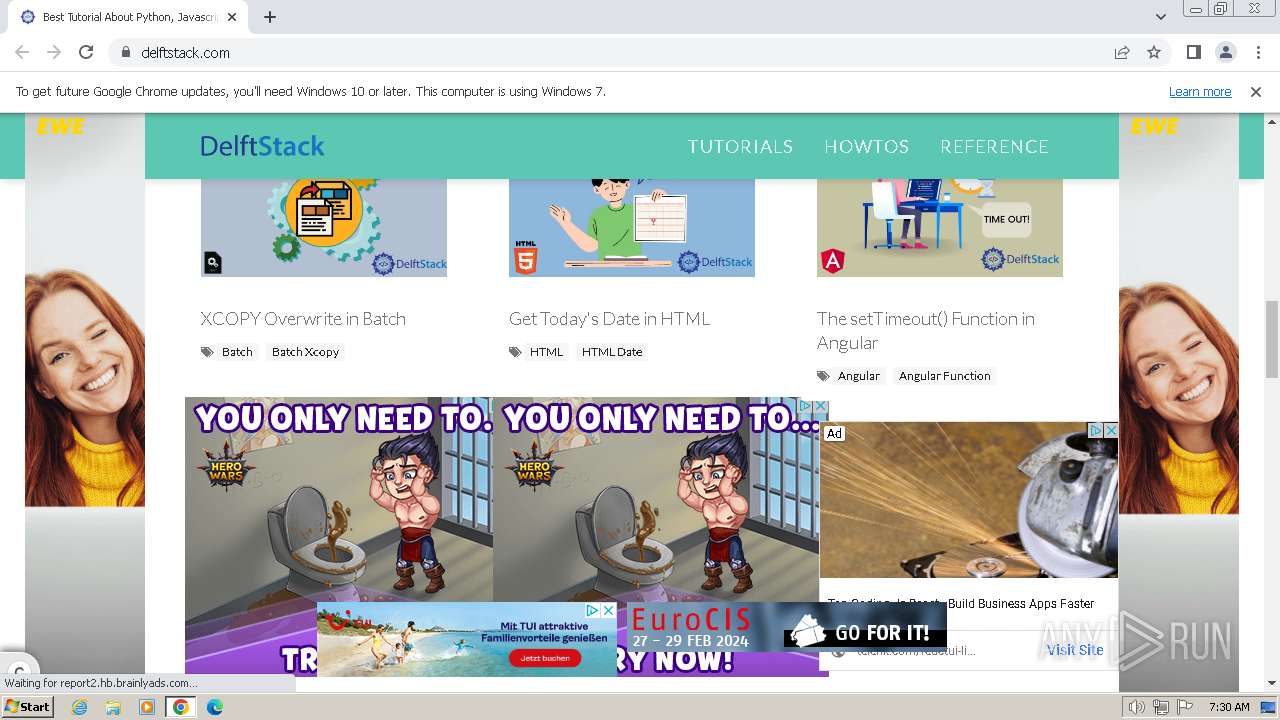Click the browser back arrow
Image resolution: width=1280 pixels, height=720 pixels.
click(22, 52)
